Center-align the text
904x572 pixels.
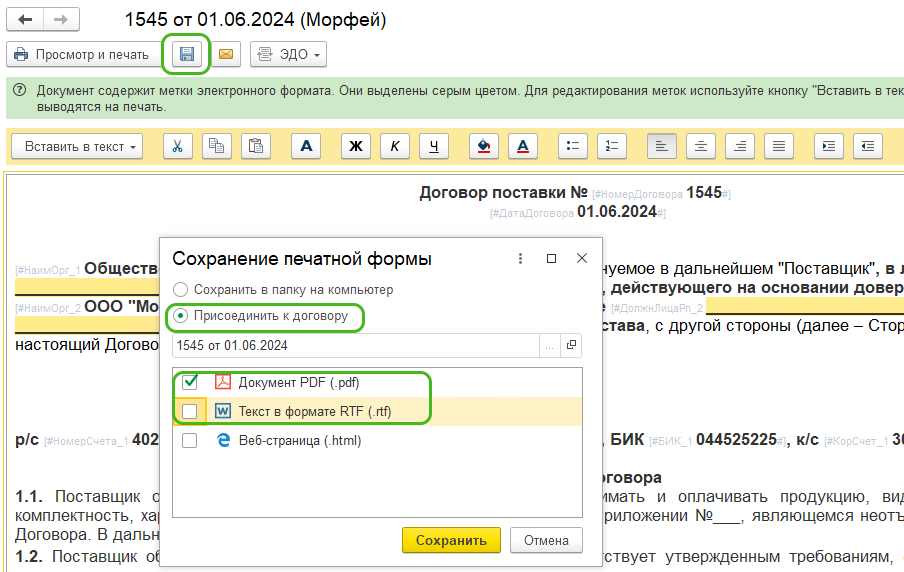[x=701, y=146]
